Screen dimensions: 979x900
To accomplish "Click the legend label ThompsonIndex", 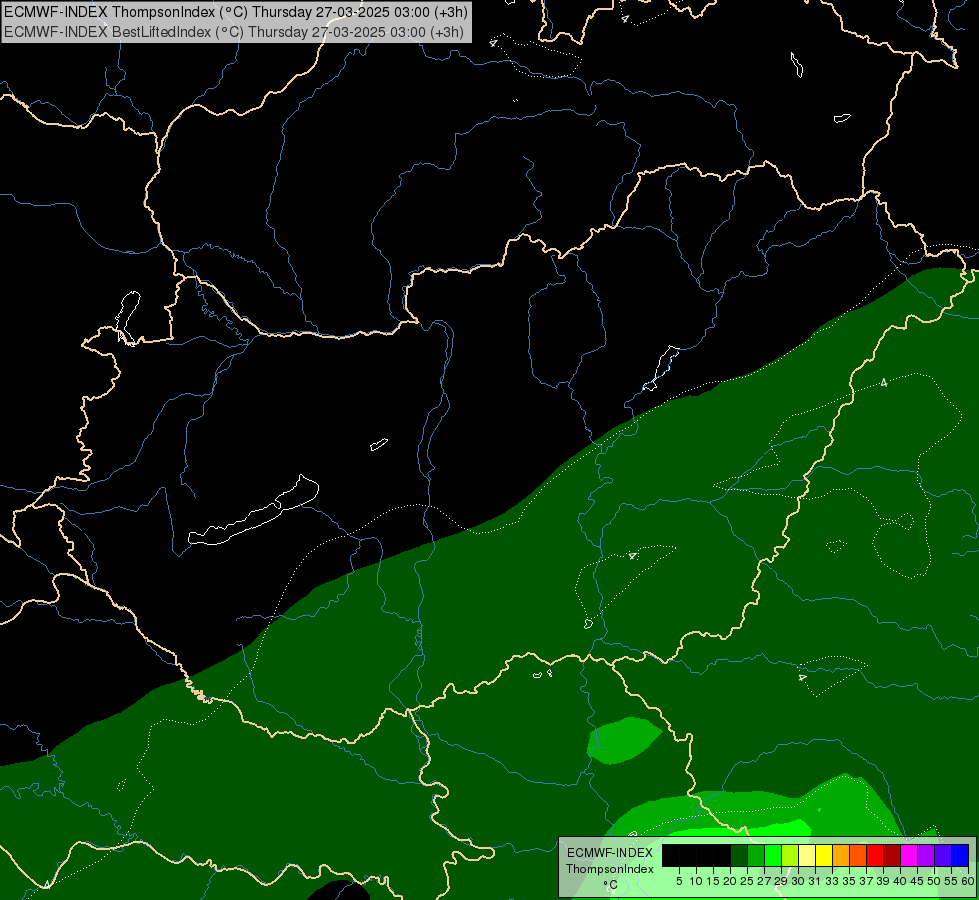I will coord(609,869).
